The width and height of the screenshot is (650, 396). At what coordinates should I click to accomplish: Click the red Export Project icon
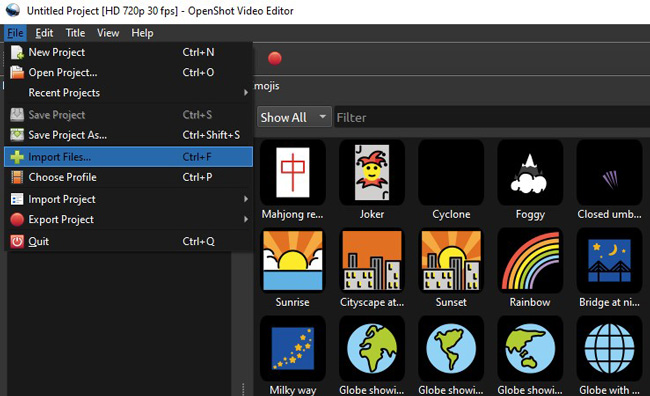coord(17,219)
